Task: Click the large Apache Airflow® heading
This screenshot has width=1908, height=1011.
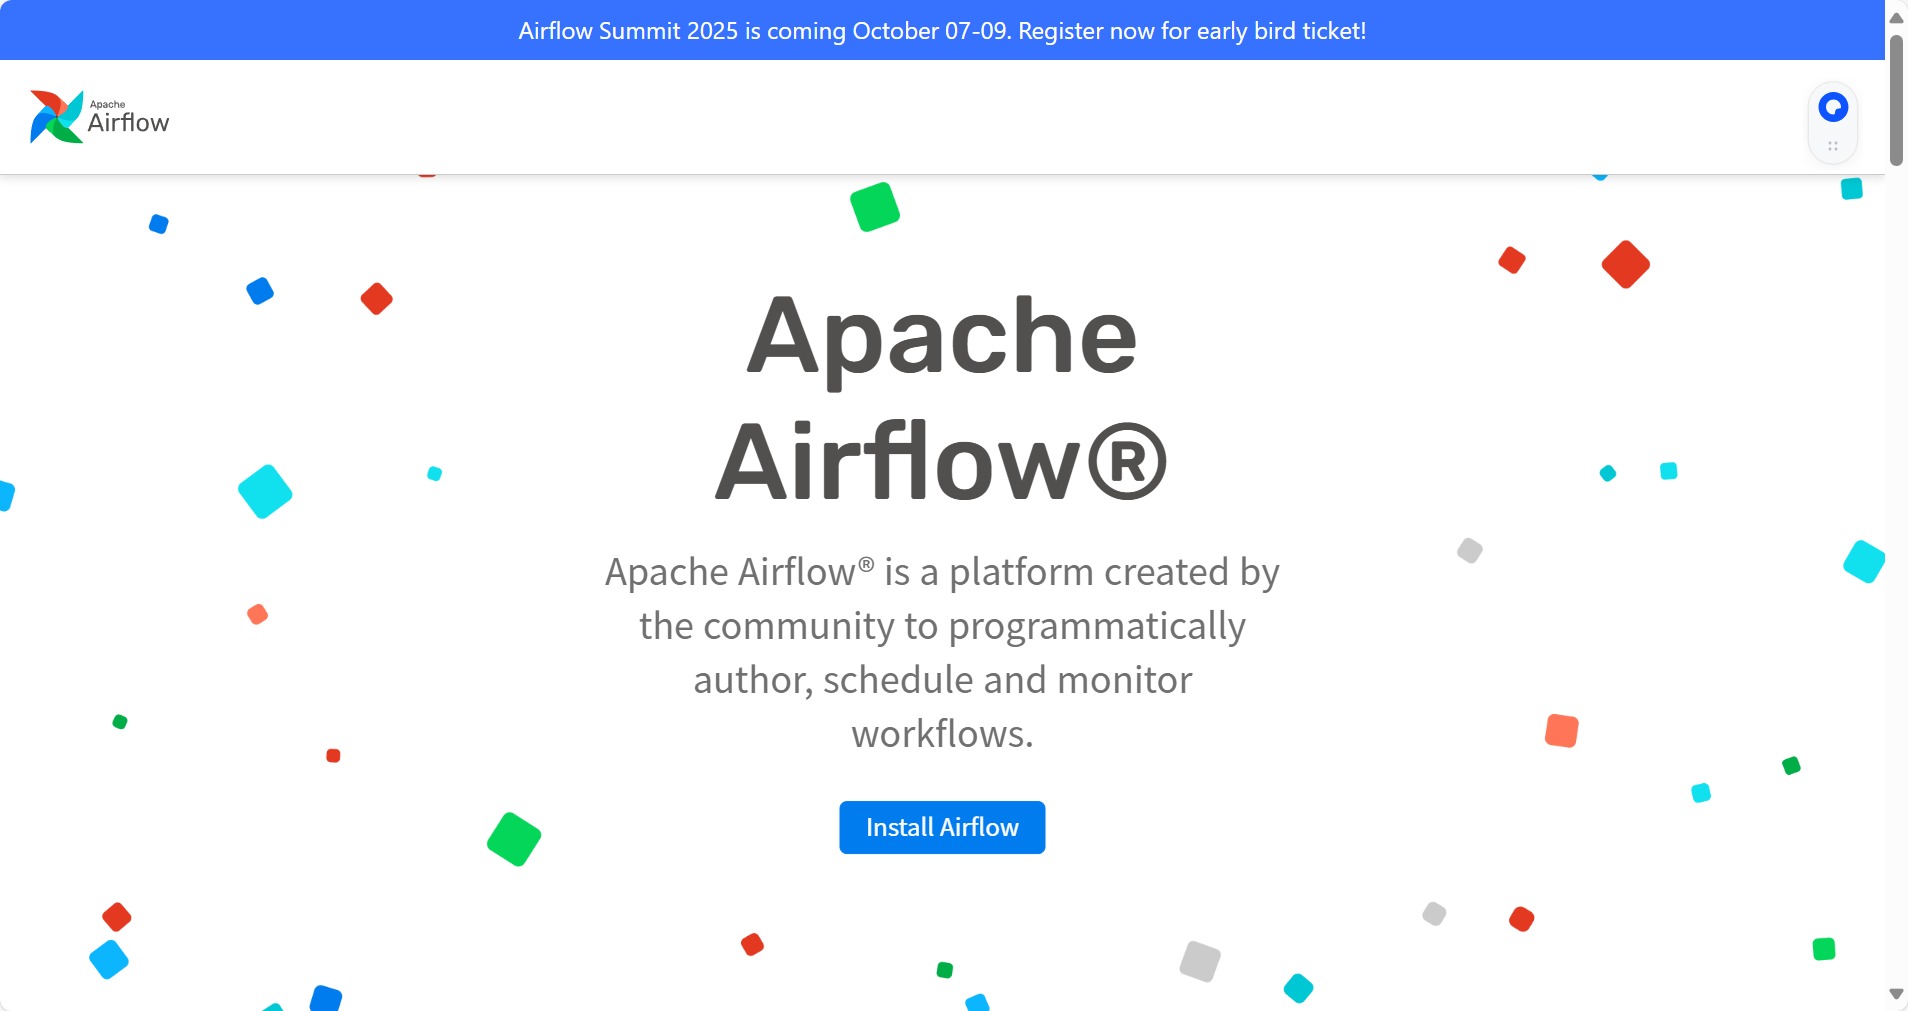Action: tap(942, 398)
